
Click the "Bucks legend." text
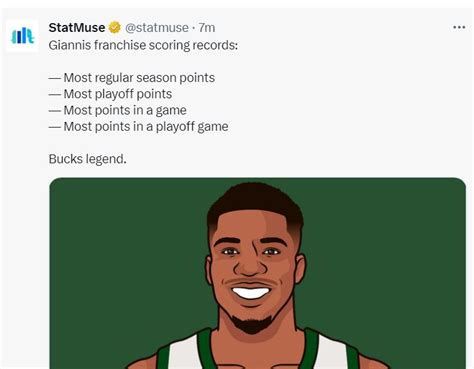click(x=88, y=159)
